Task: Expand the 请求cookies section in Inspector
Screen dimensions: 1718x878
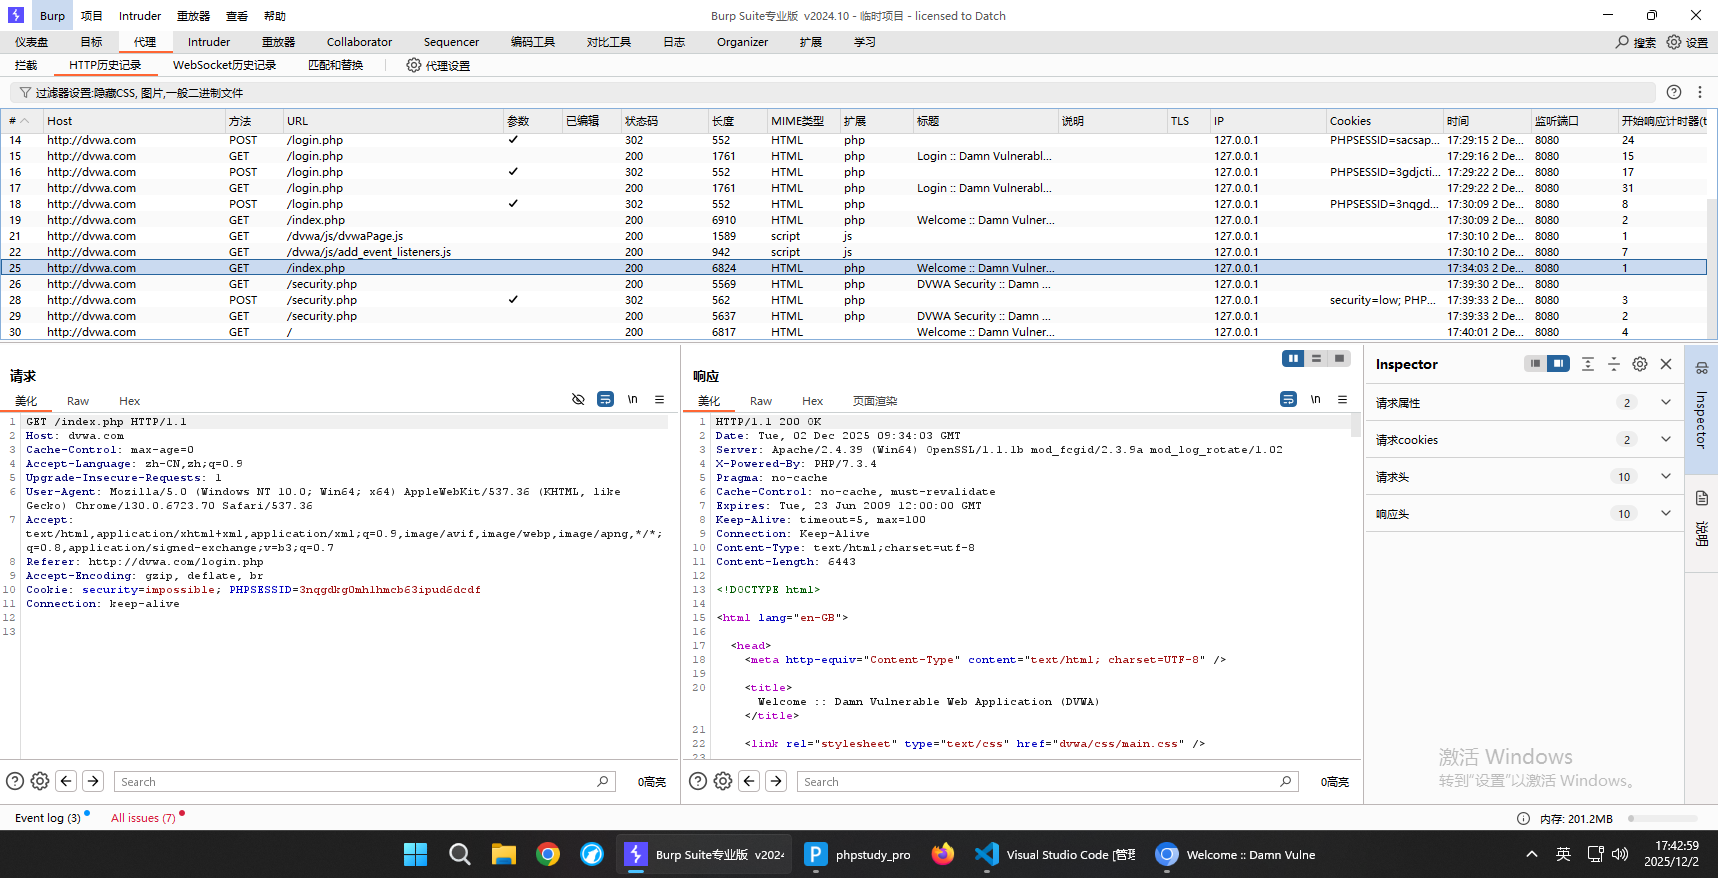Action: [x=1665, y=439]
